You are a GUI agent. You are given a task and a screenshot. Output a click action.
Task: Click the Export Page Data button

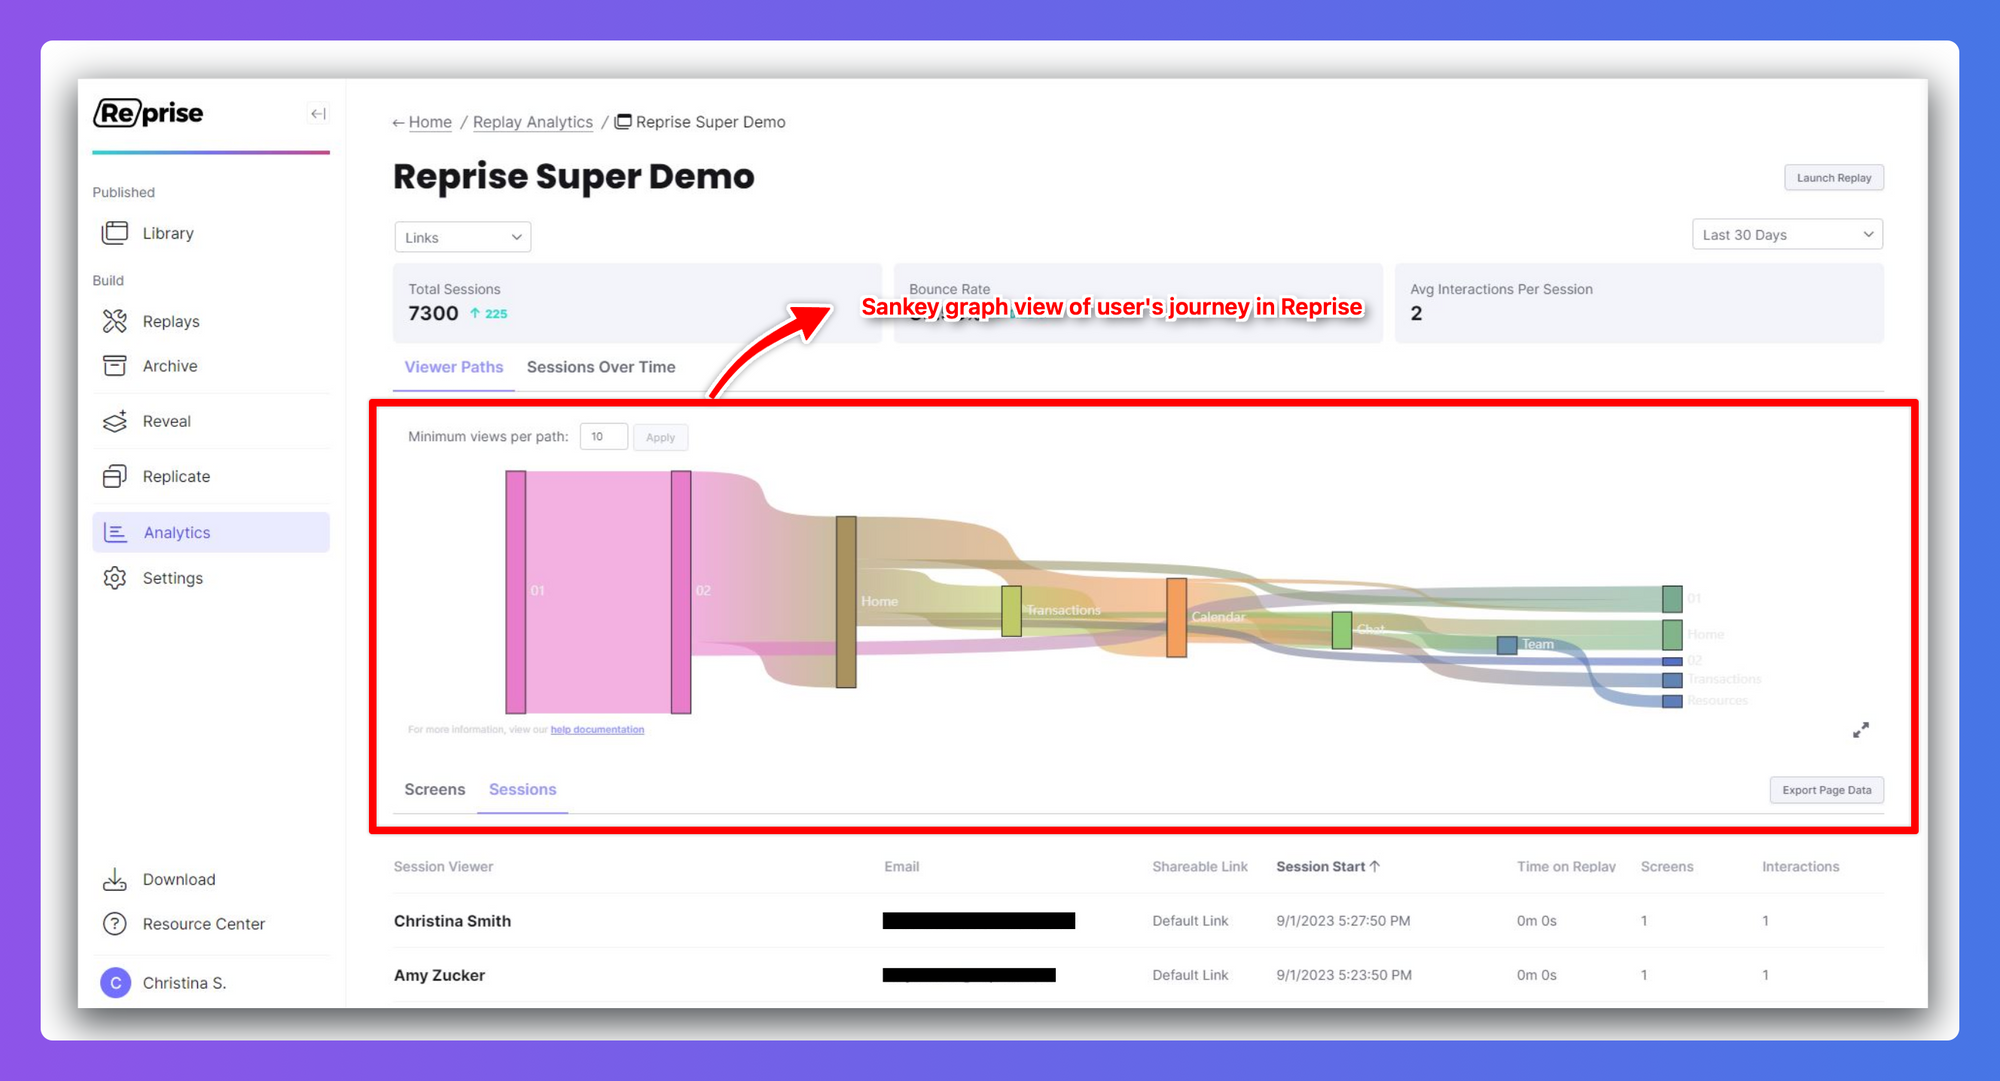[x=1826, y=790]
